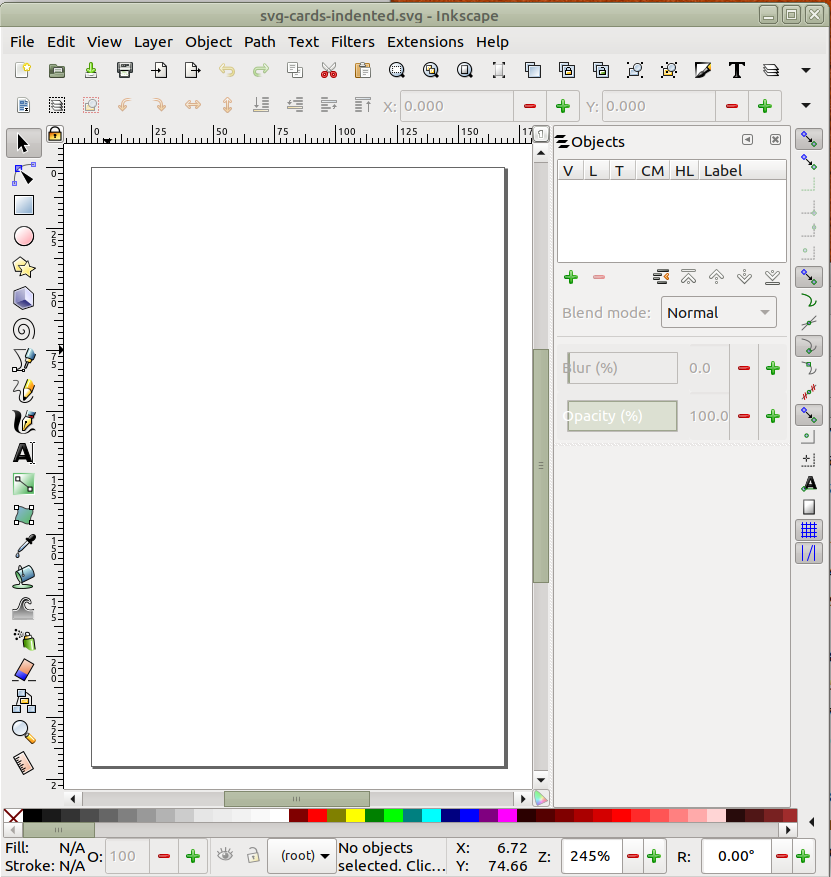The height and width of the screenshot is (877, 831).
Task: Toggle snap to guides
Action: coord(809,554)
